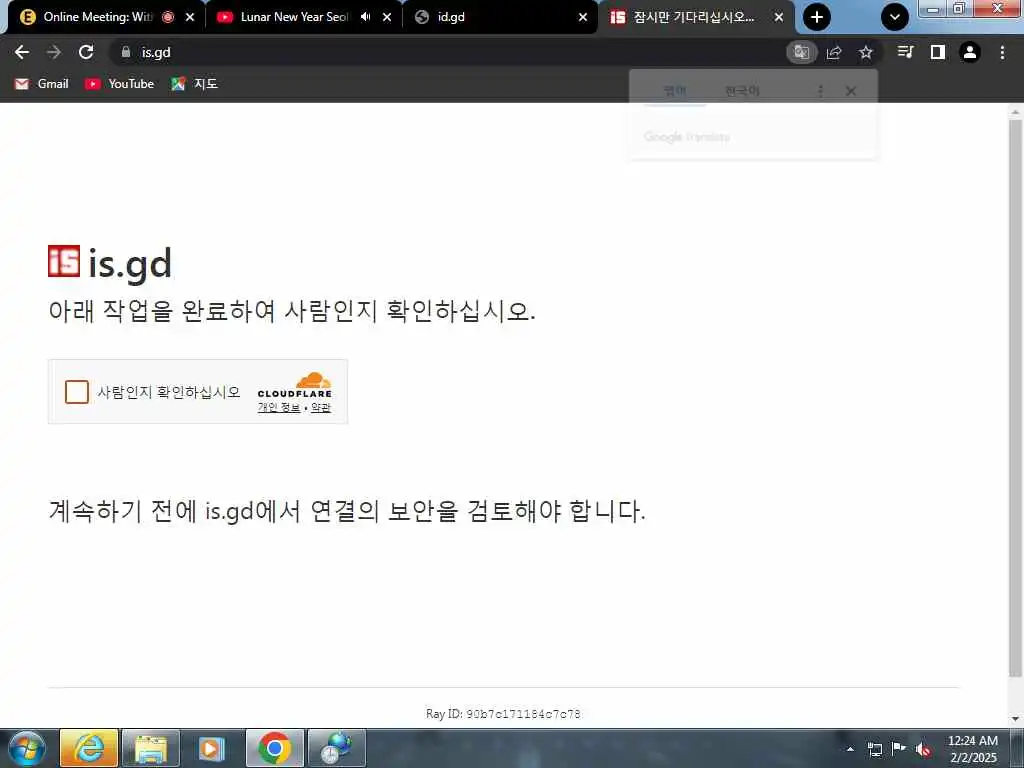This screenshot has height=768, width=1024.
Task: Close the Online Meeting tab
Action: [190, 17]
